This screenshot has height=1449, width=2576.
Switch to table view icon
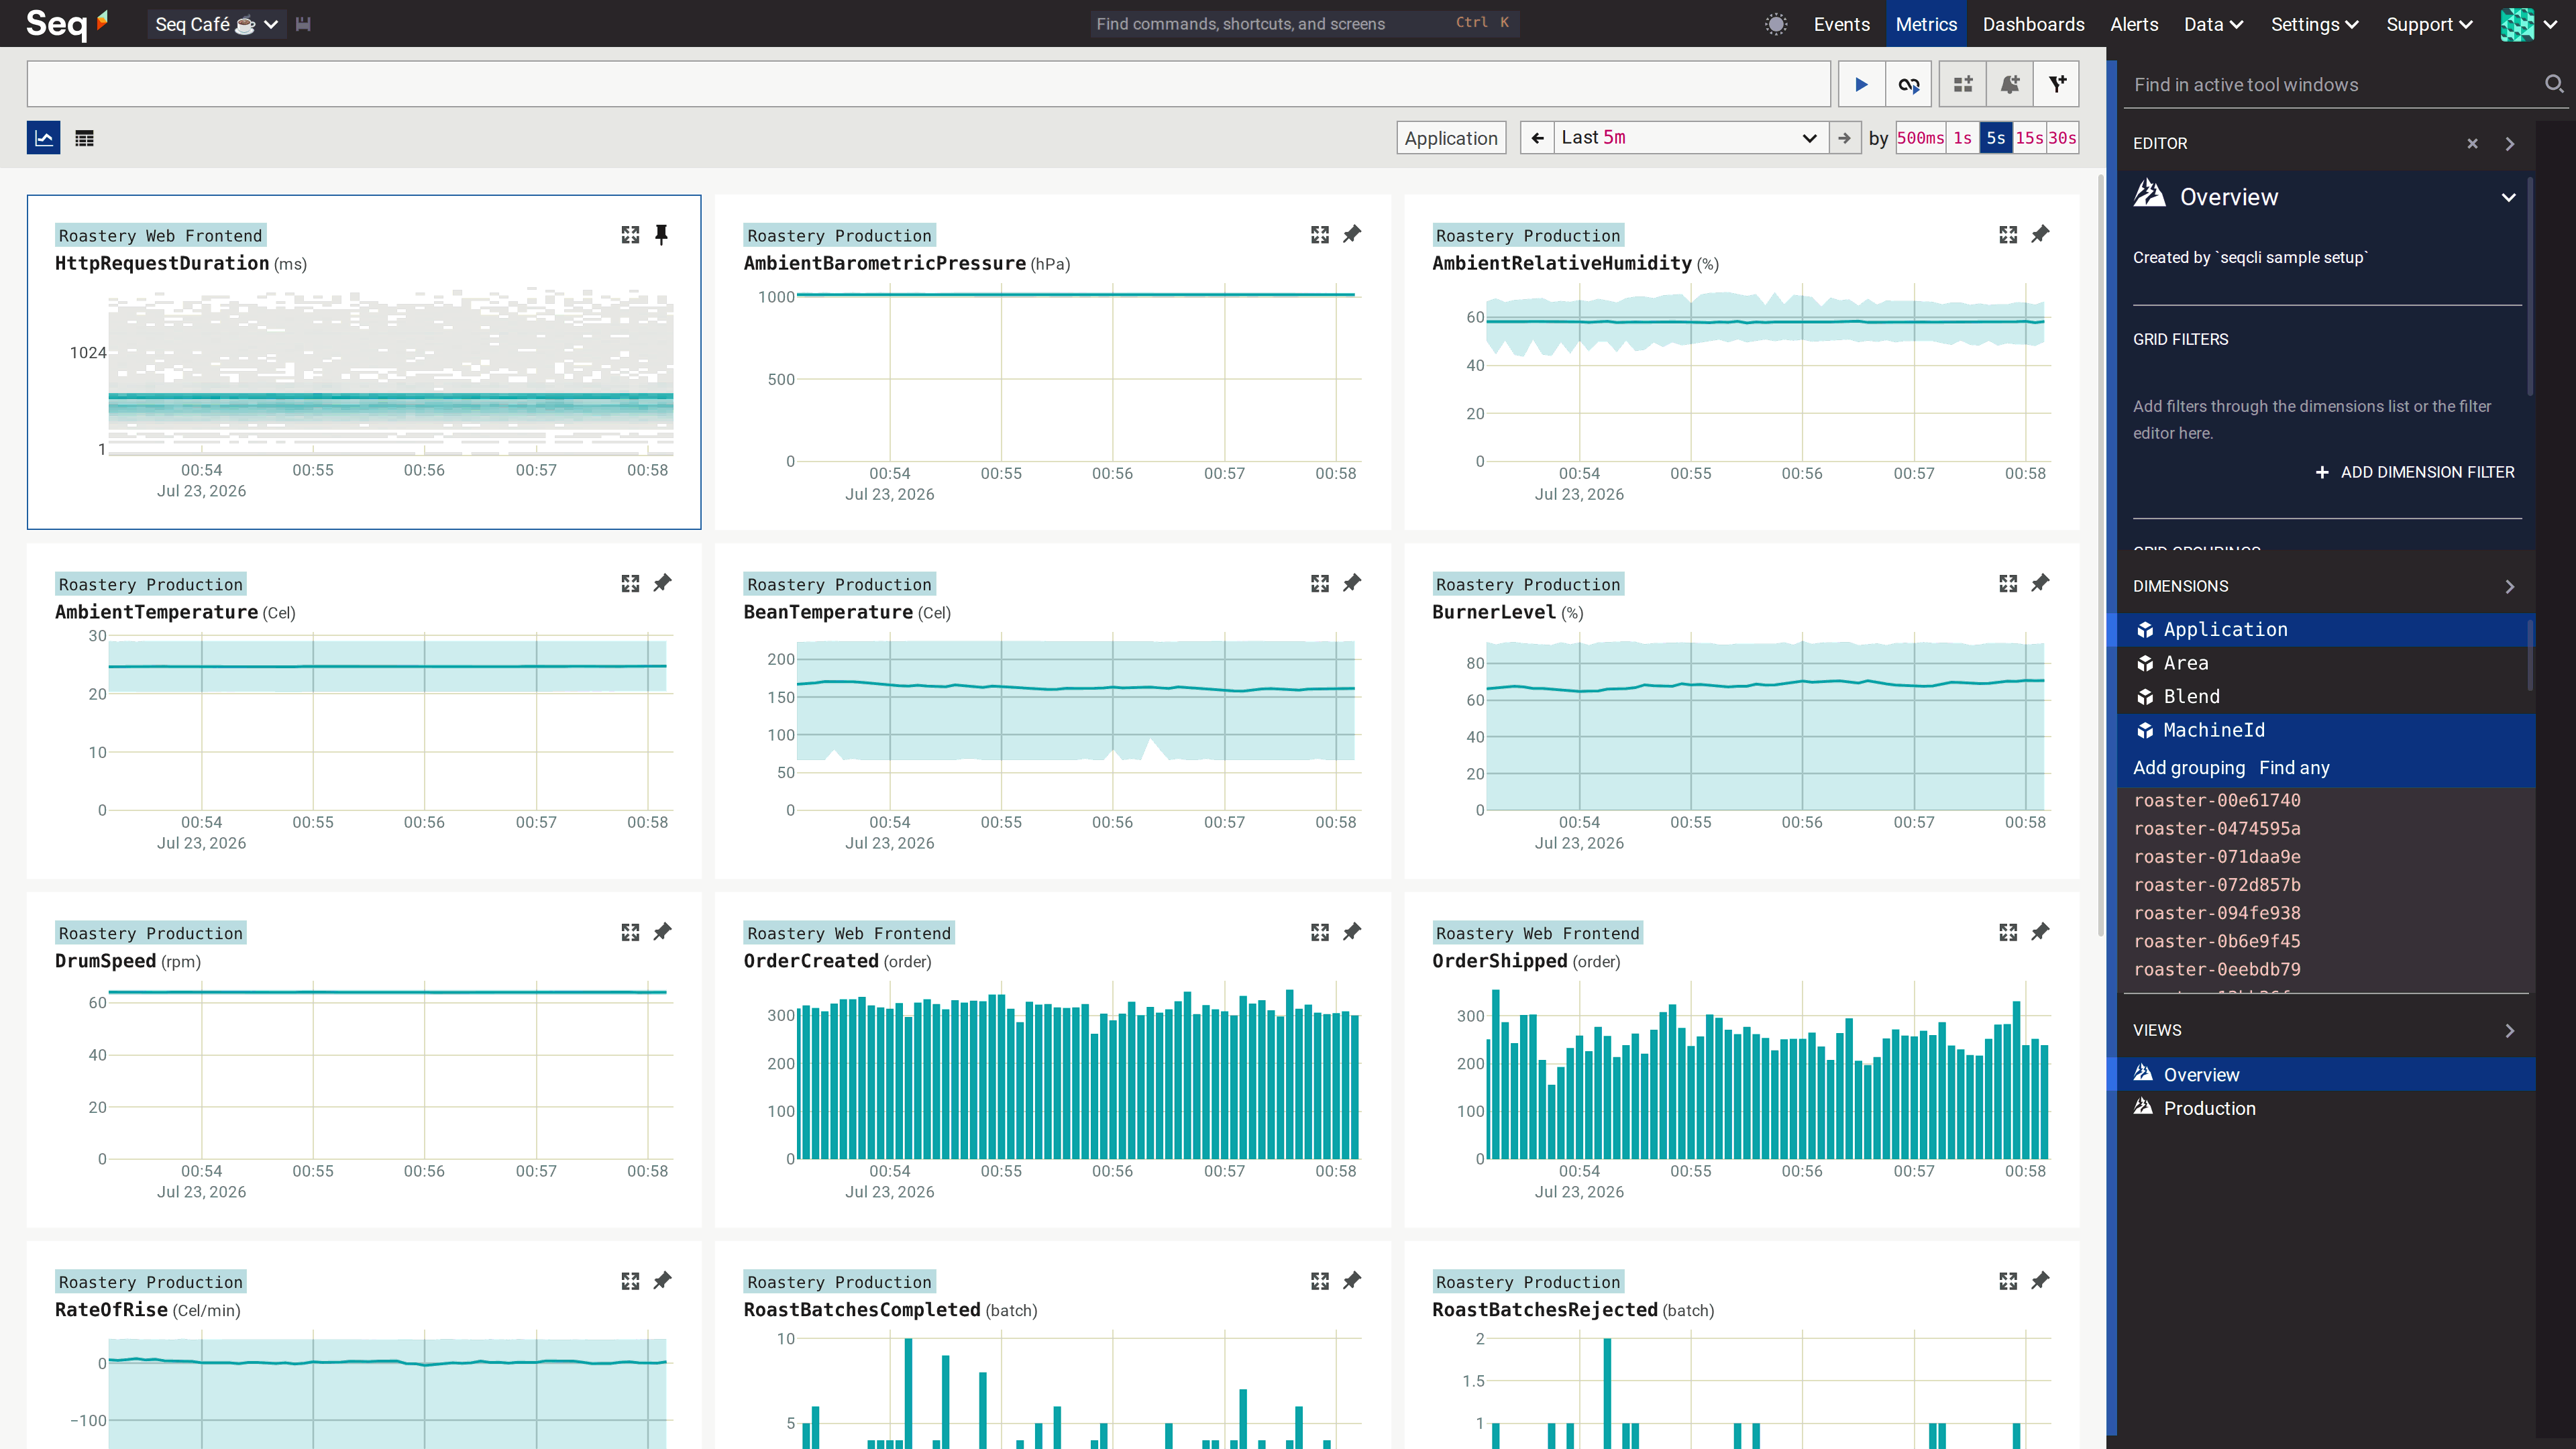click(x=85, y=138)
